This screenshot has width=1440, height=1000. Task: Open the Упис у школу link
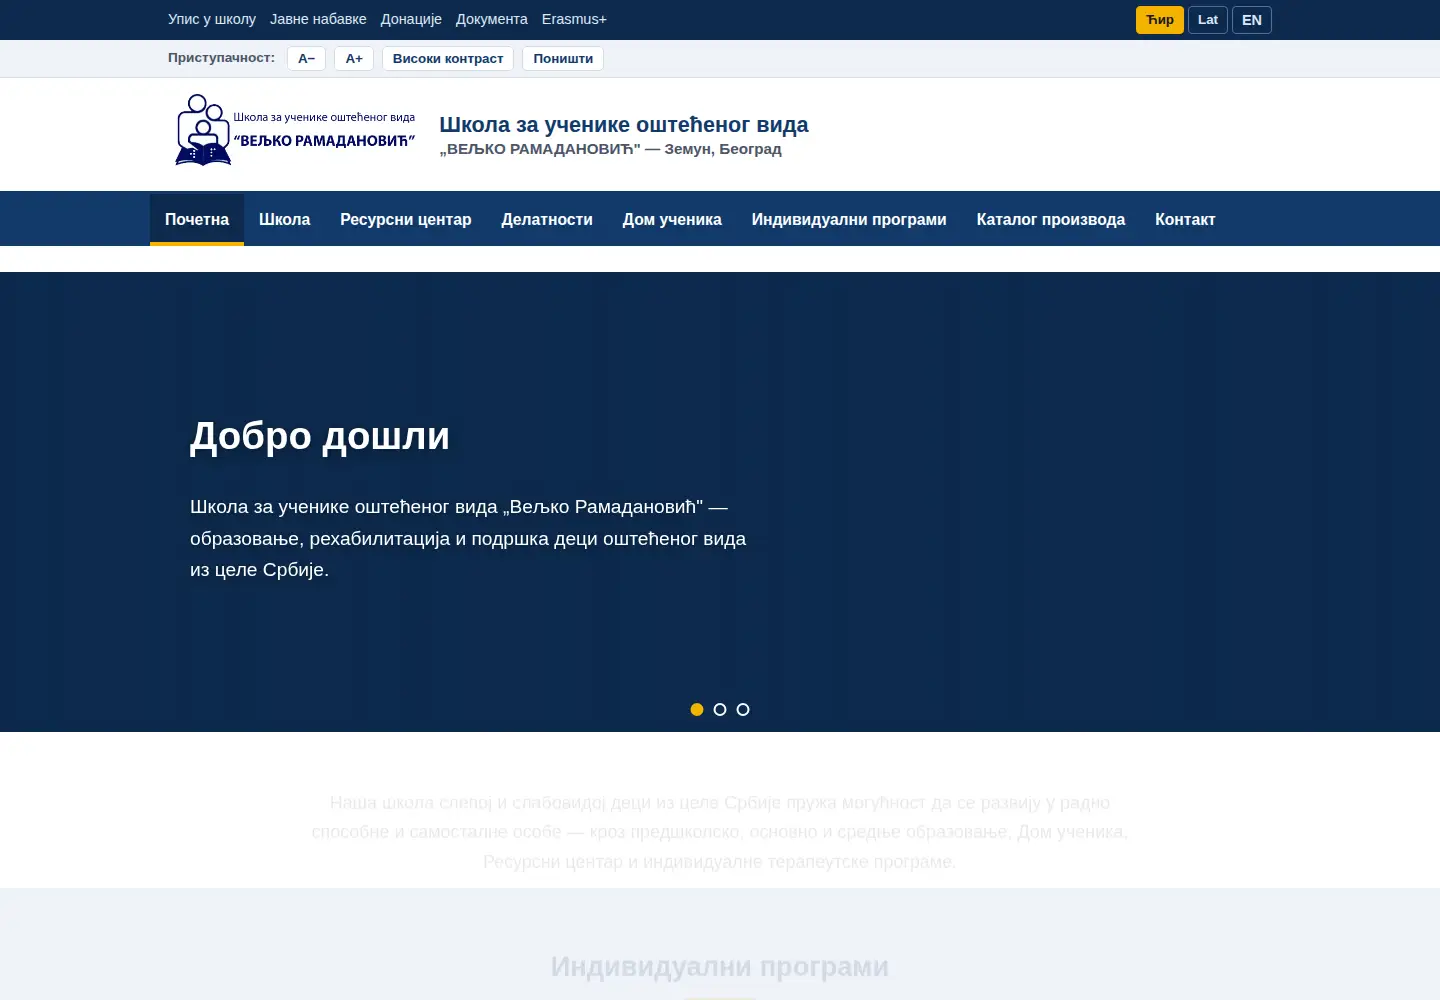click(212, 19)
